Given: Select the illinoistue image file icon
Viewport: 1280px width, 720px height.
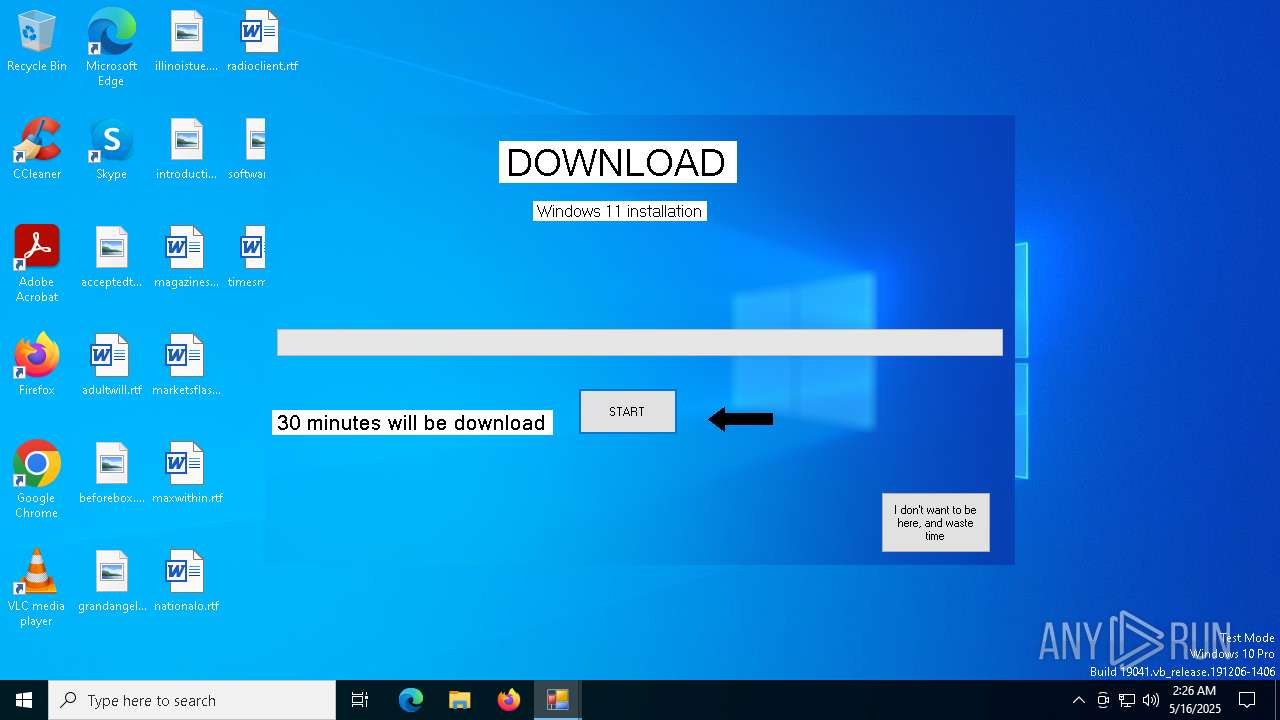Looking at the screenshot, I should point(186,42).
